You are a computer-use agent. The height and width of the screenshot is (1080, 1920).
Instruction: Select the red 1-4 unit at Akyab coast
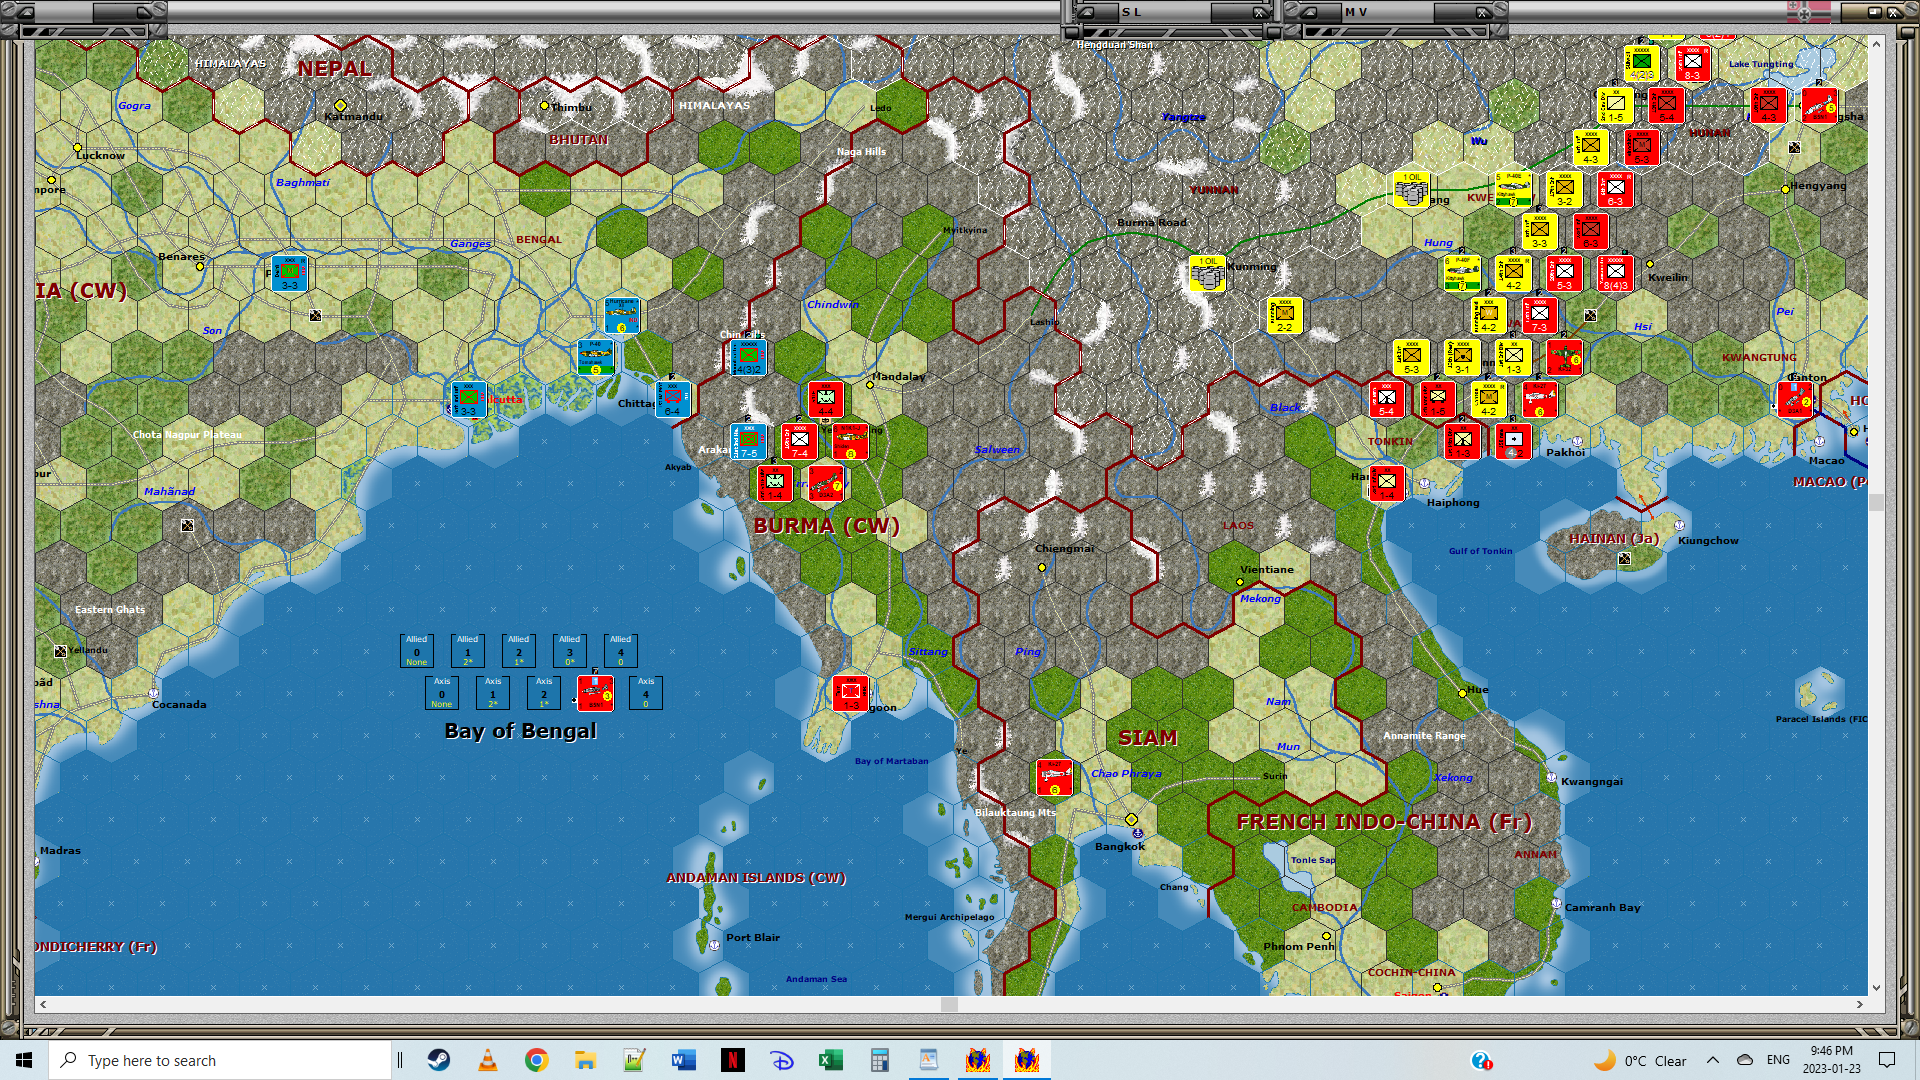774,483
